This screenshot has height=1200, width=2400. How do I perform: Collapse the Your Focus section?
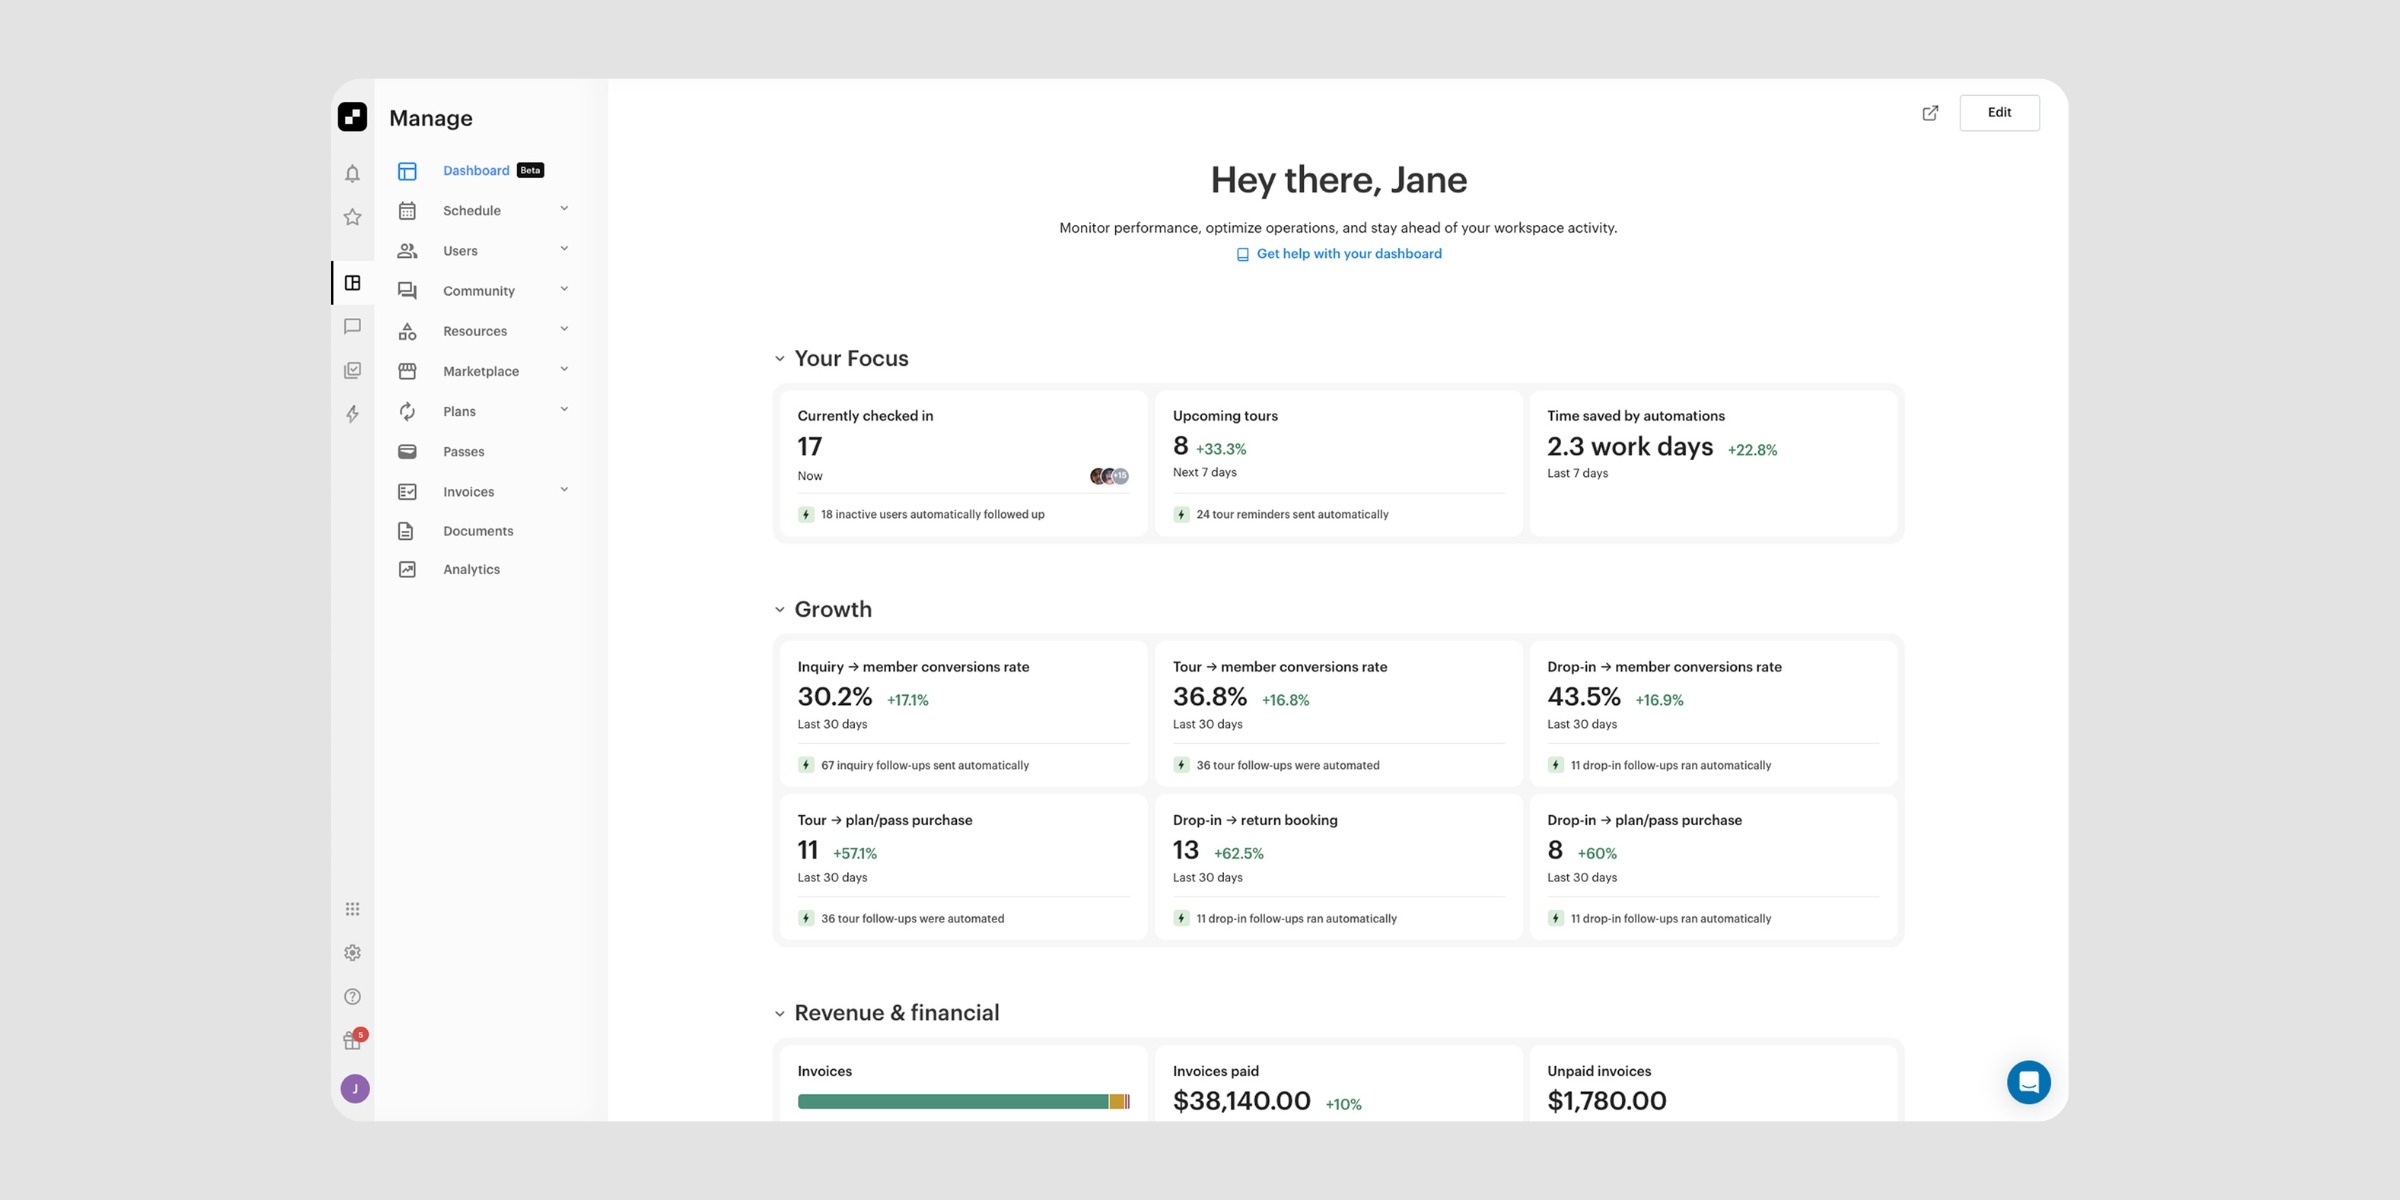pos(780,359)
